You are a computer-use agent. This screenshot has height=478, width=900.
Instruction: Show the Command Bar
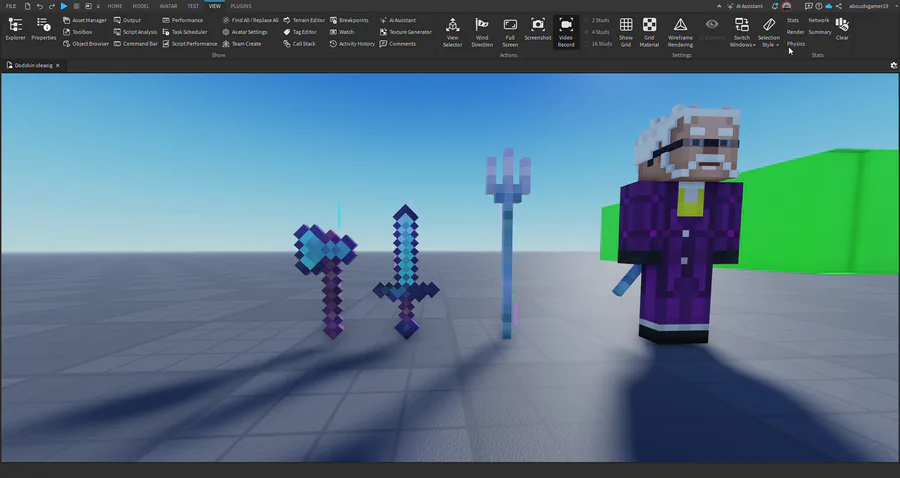tap(135, 44)
